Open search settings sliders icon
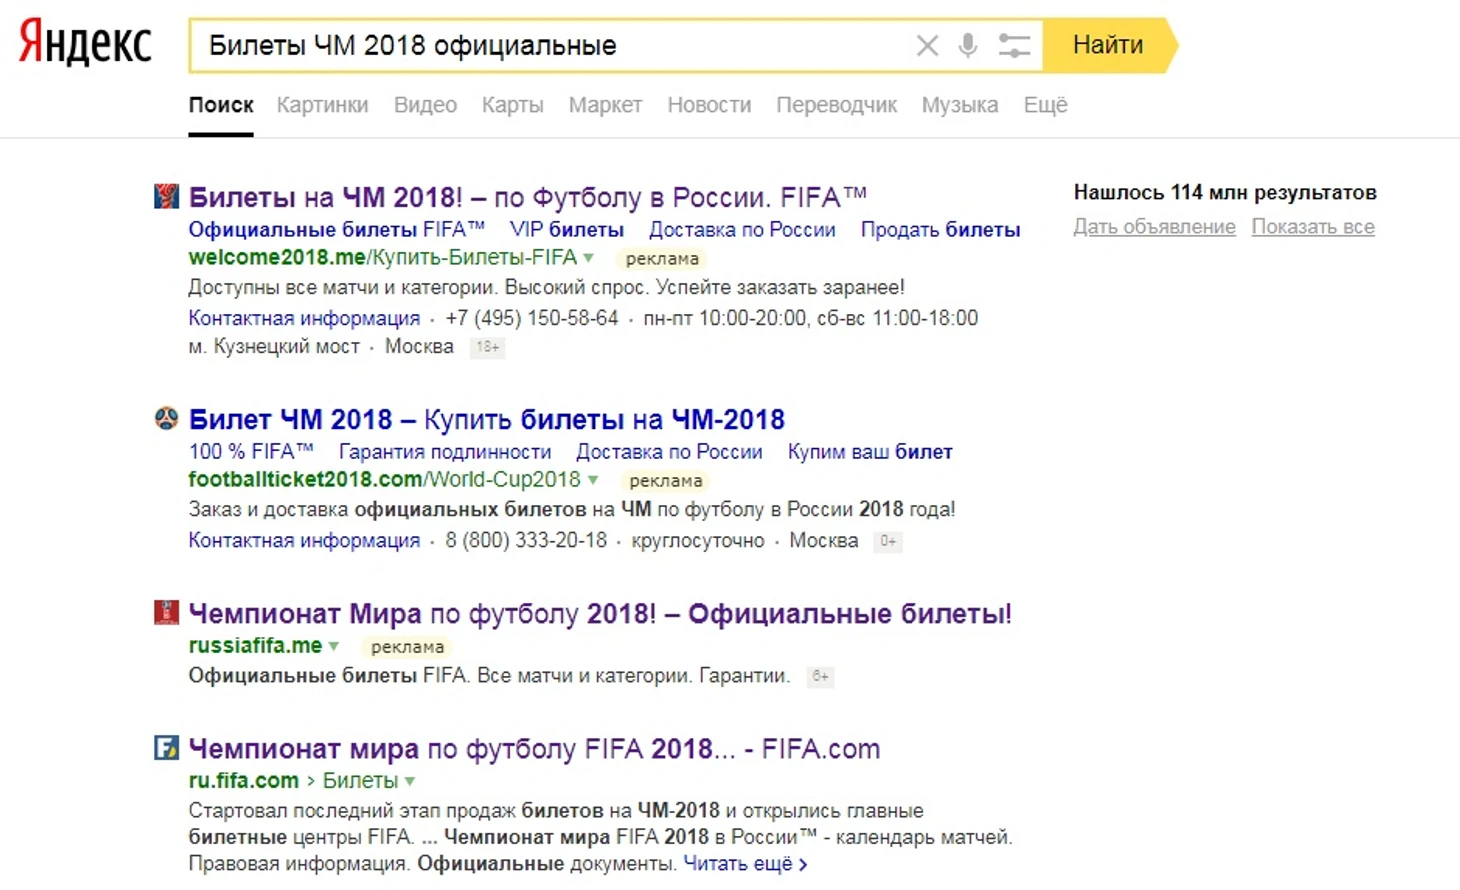Viewport: 1460px width, 890px height. (1014, 45)
